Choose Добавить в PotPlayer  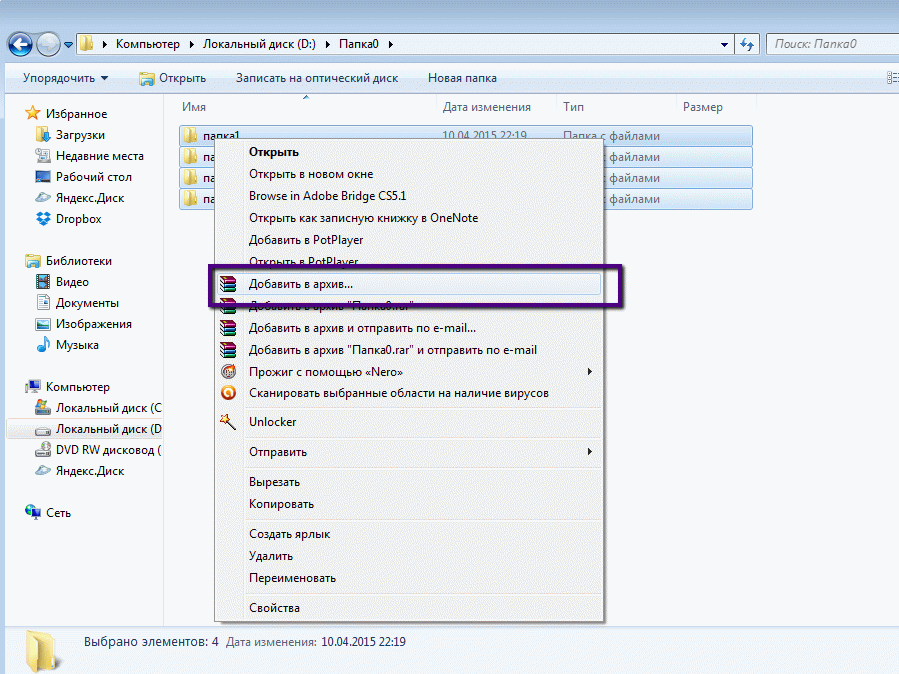(306, 240)
